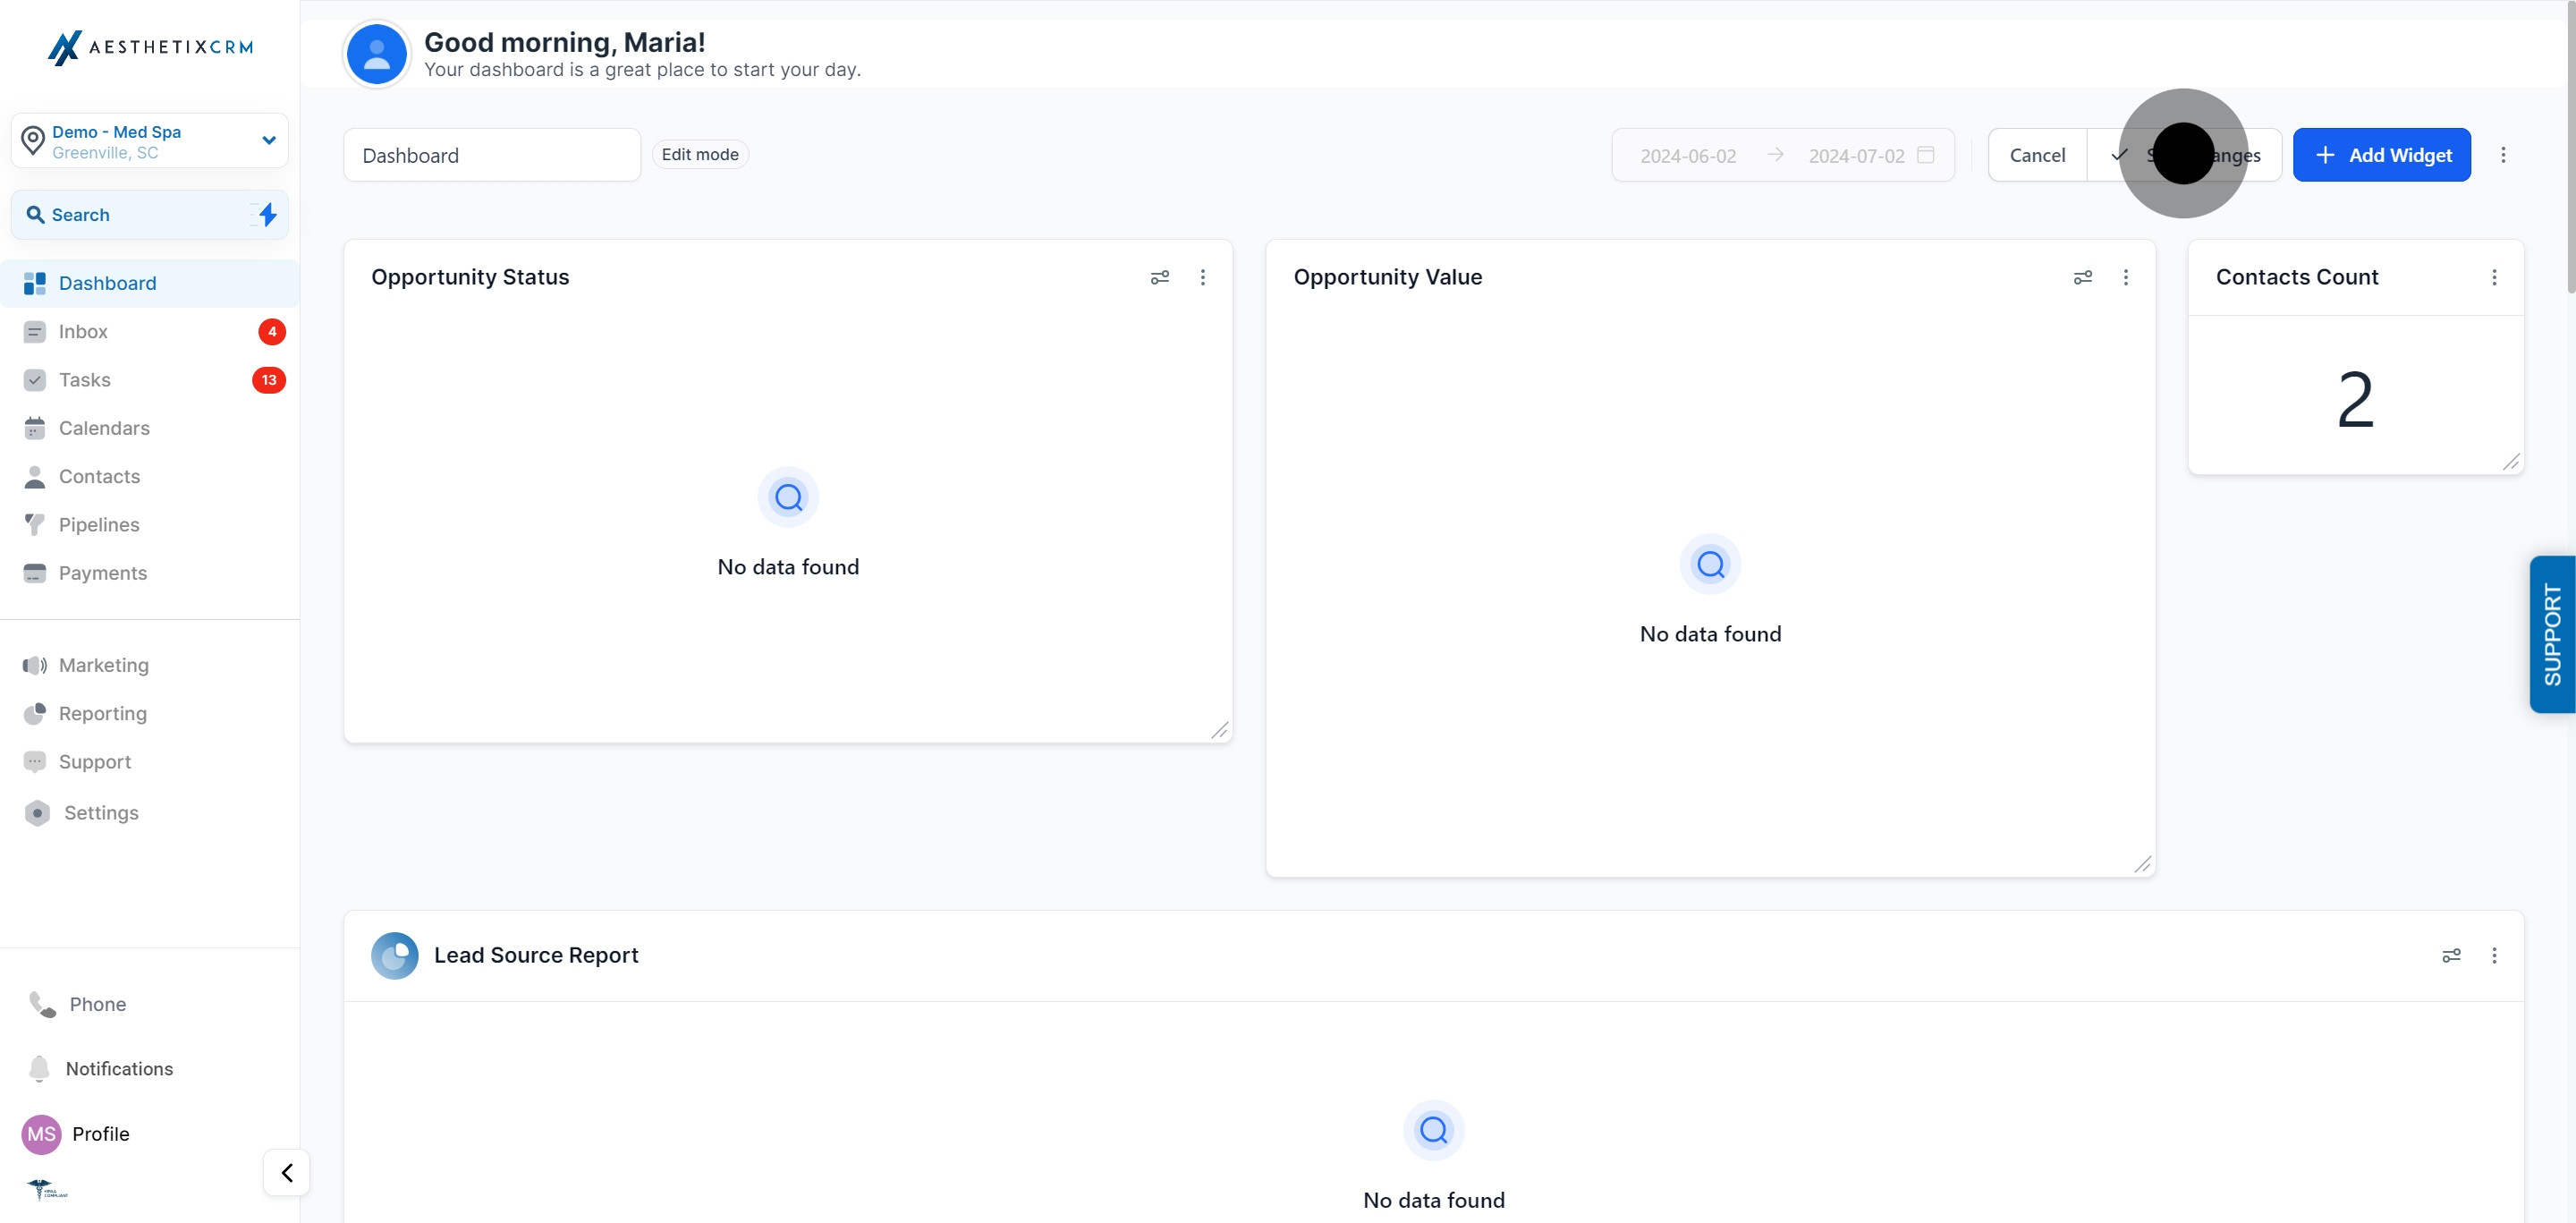Screen dimensions: 2576x1223
Task: Click the Phone icon in sidebar
Action: [42, 1003]
